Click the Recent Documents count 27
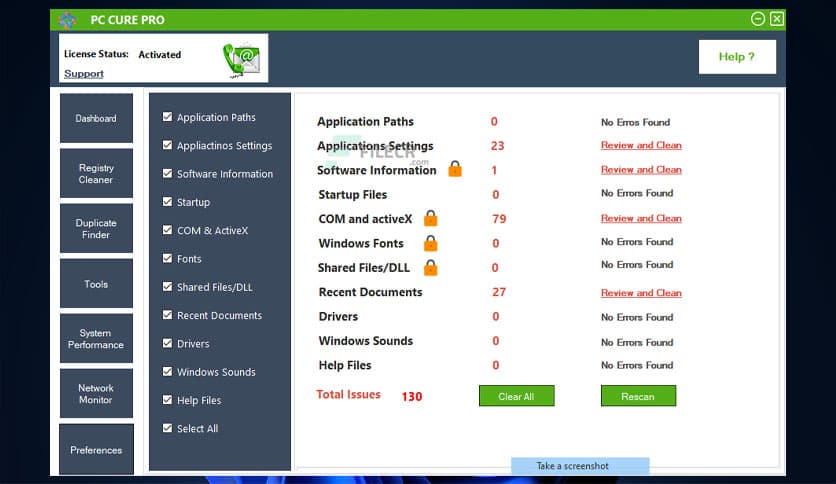The width and height of the screenshot is (836, 484). pyautogui.click(x=499, y=292)
